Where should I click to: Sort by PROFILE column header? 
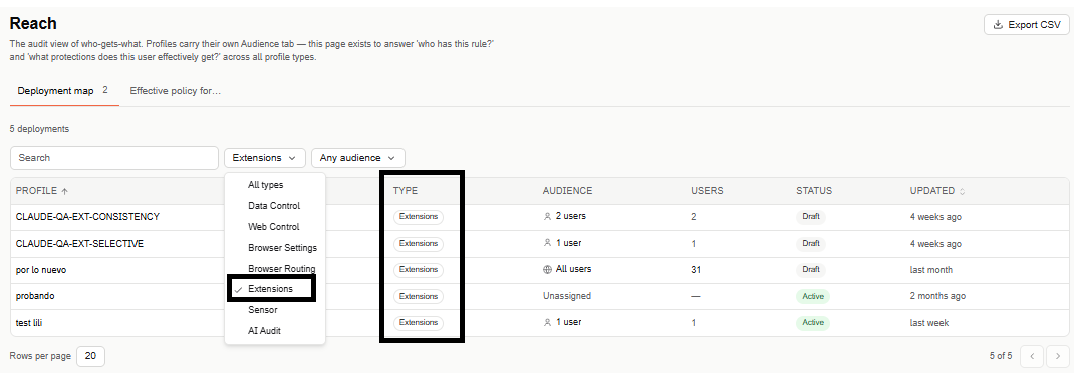tap(42, 191)
